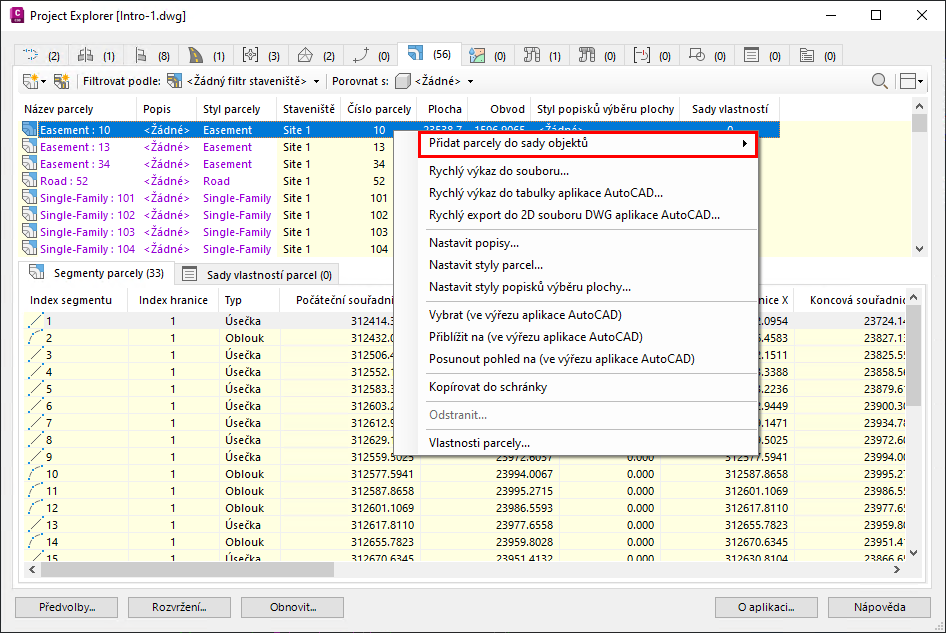This screenshot has height=633, width=946.
Task: Switch to the road icon tab (1)
Action: 206,55
